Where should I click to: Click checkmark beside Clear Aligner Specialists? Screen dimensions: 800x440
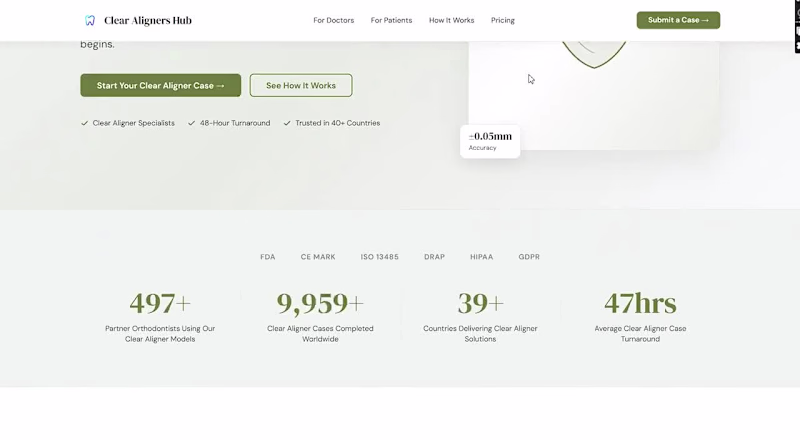tap(85, 123)
